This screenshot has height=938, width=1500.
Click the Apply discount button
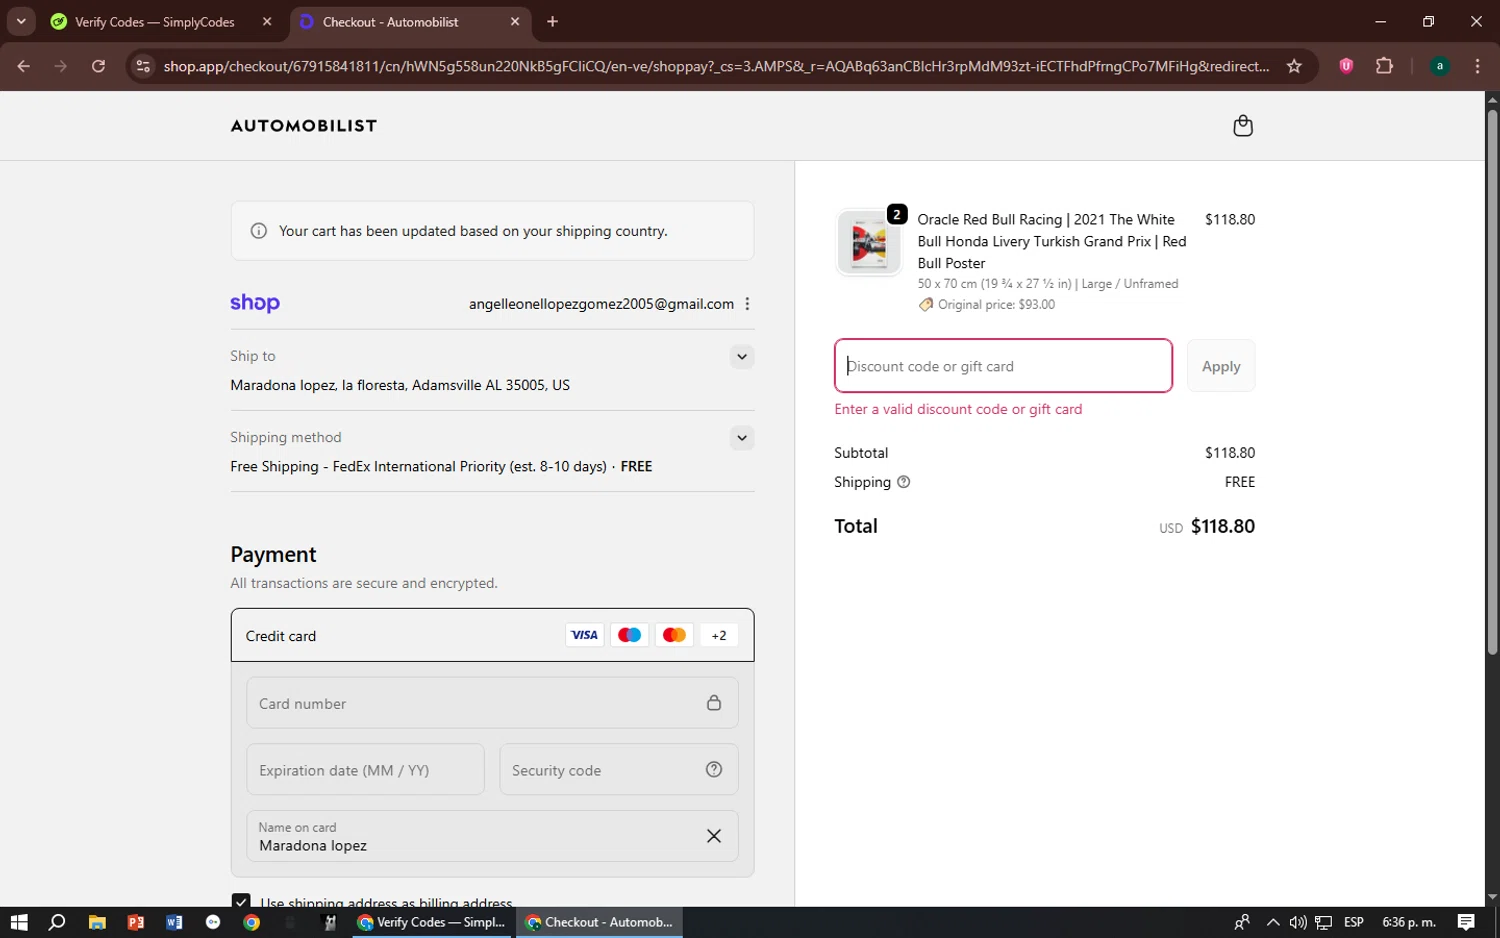click(1221, 366)
